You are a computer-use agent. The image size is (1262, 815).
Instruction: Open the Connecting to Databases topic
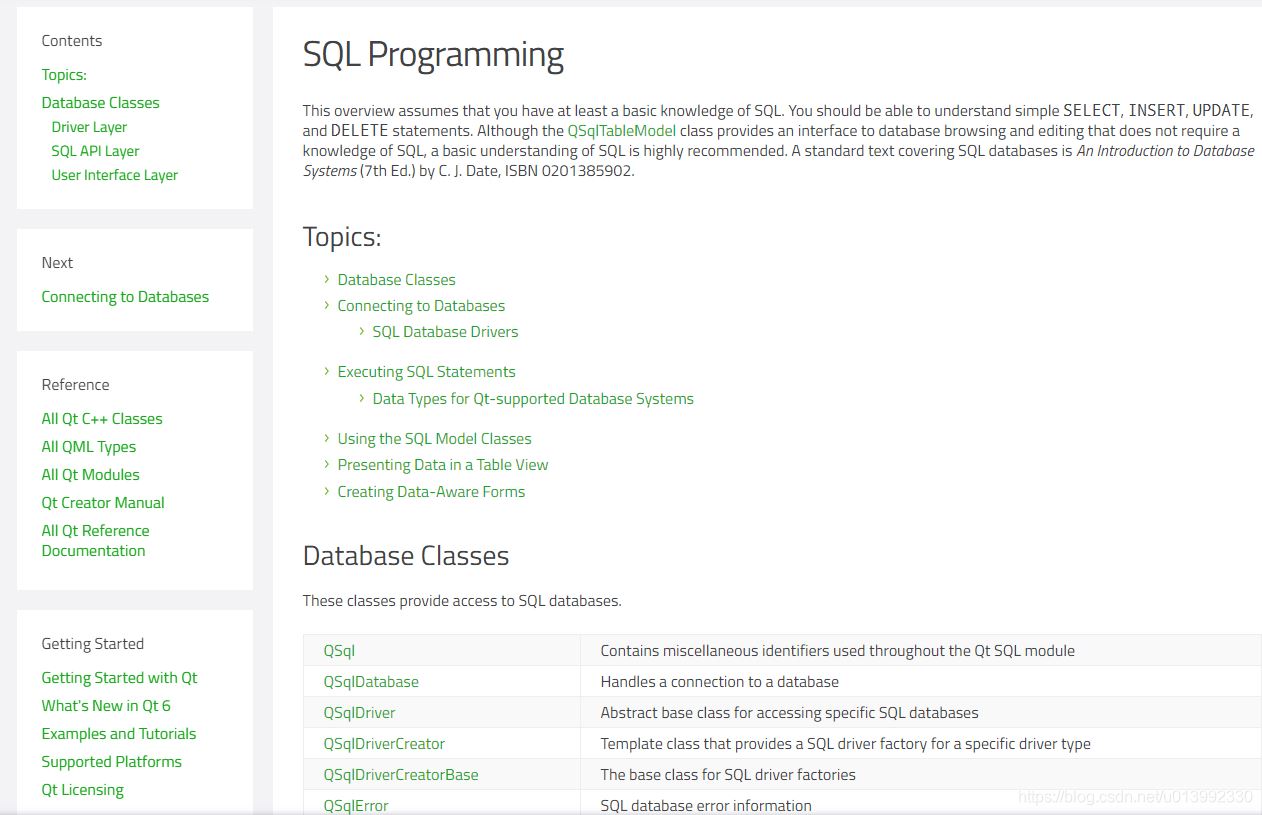coord(421,306)
